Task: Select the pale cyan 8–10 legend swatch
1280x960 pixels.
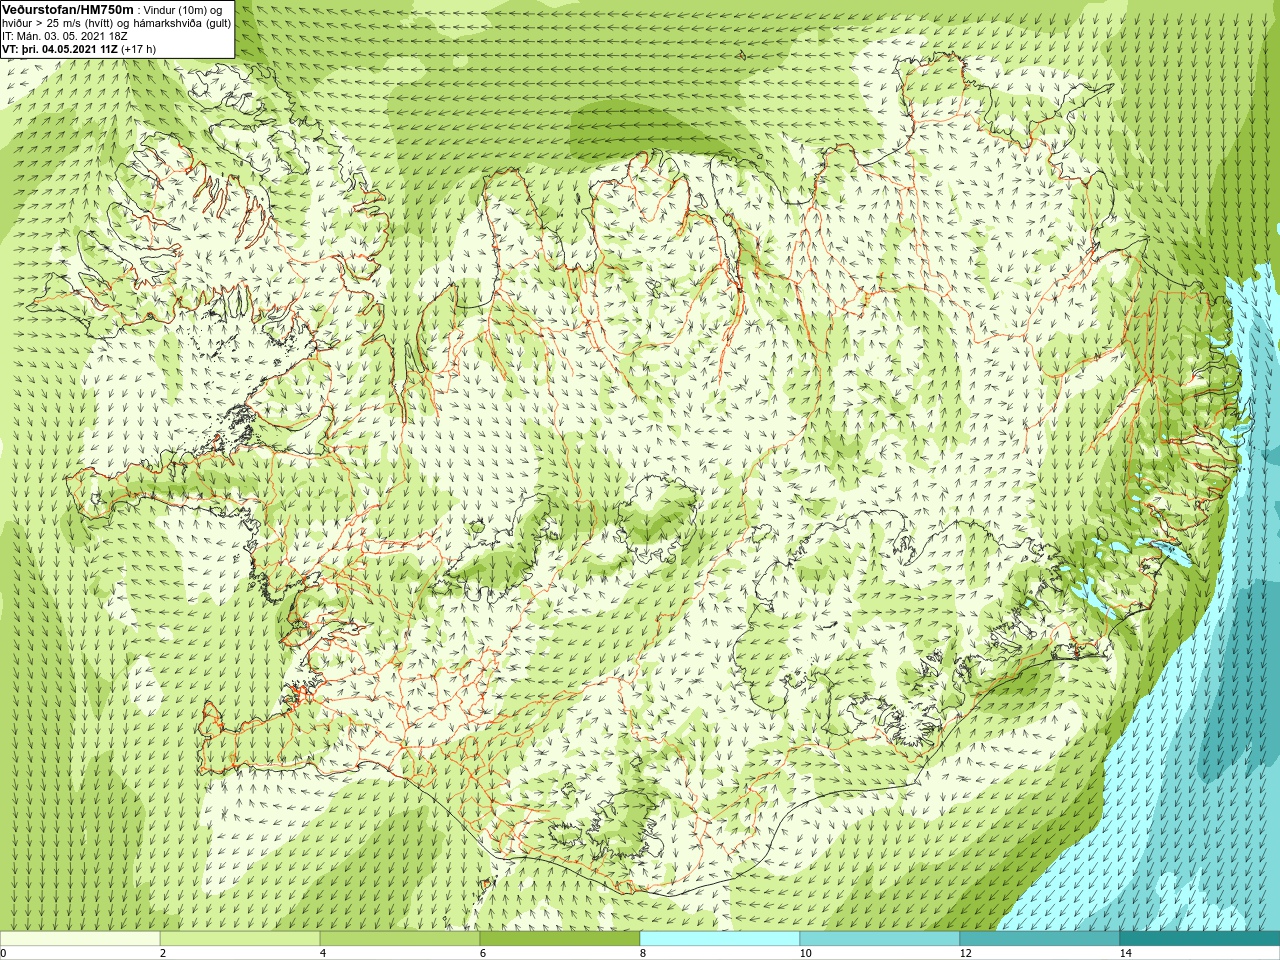Action: (720, 939)
